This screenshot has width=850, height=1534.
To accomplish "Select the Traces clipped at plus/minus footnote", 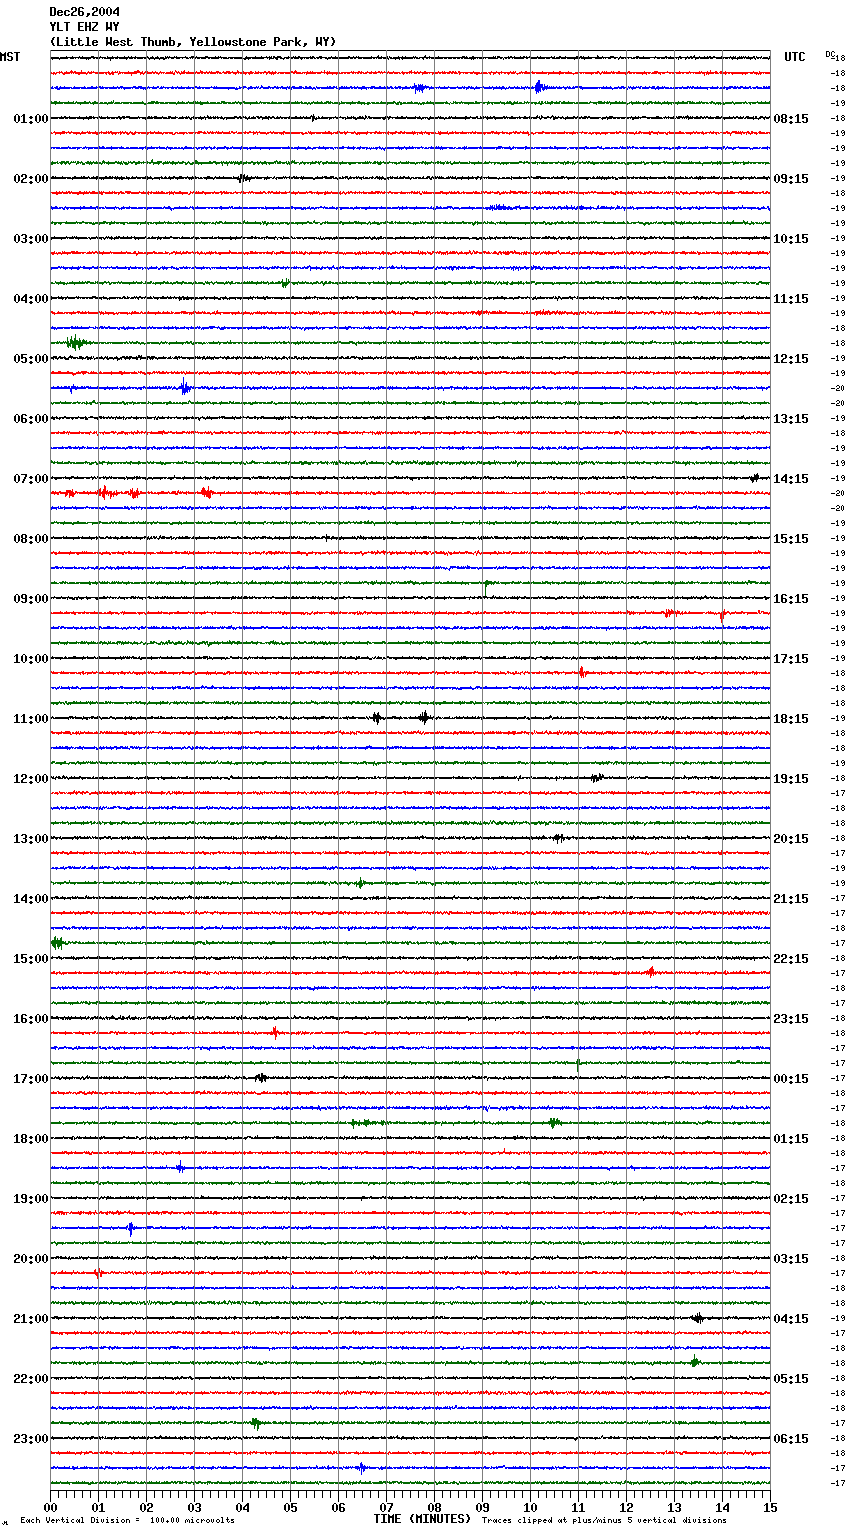I will click(604, 1521).
